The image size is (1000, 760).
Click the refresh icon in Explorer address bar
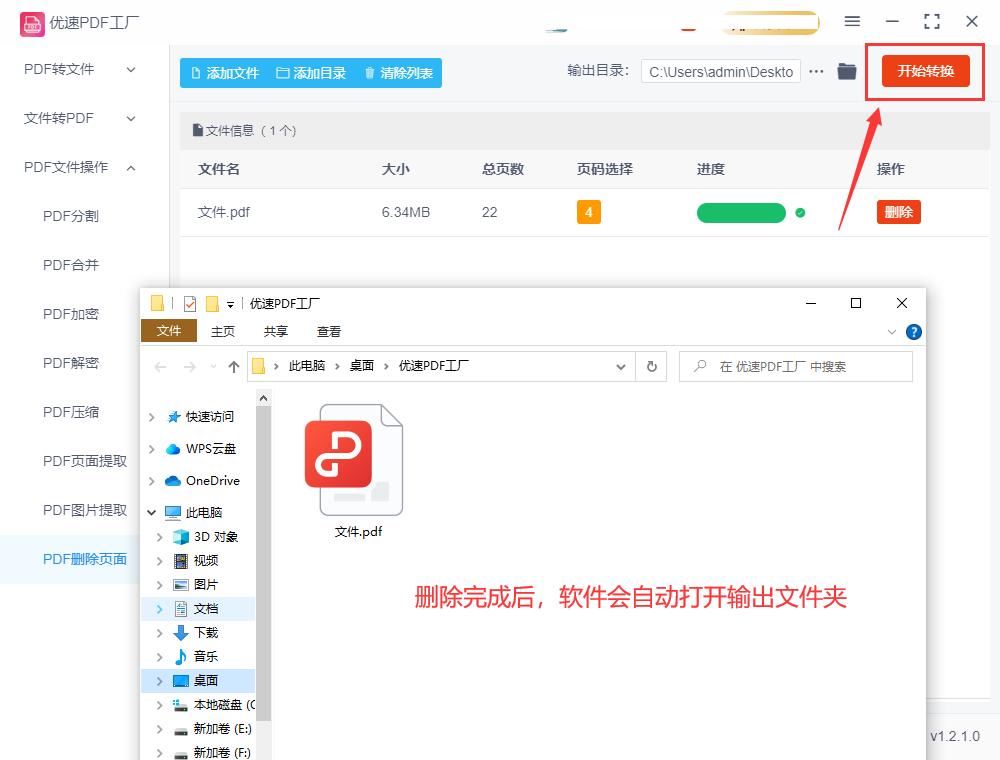(651, 366)
